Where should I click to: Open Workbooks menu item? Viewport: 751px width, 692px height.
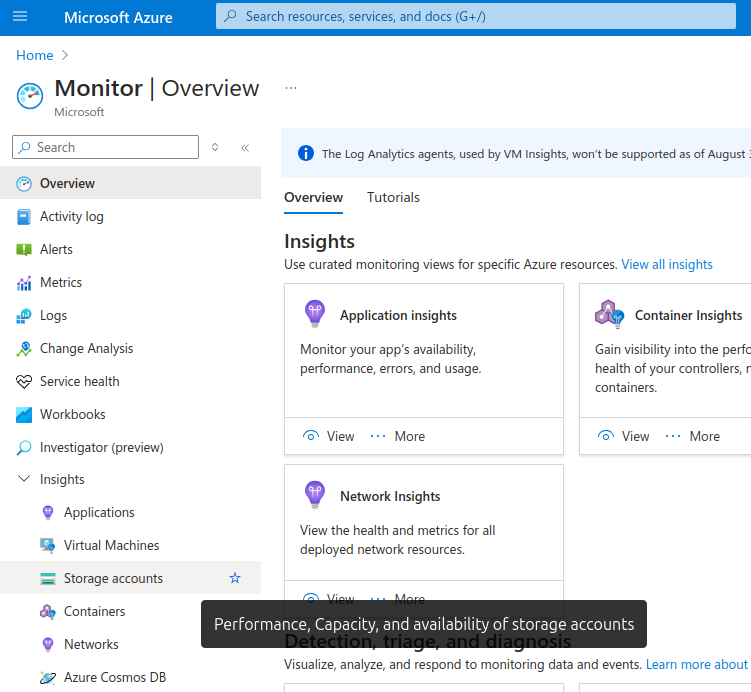[130, 415]
